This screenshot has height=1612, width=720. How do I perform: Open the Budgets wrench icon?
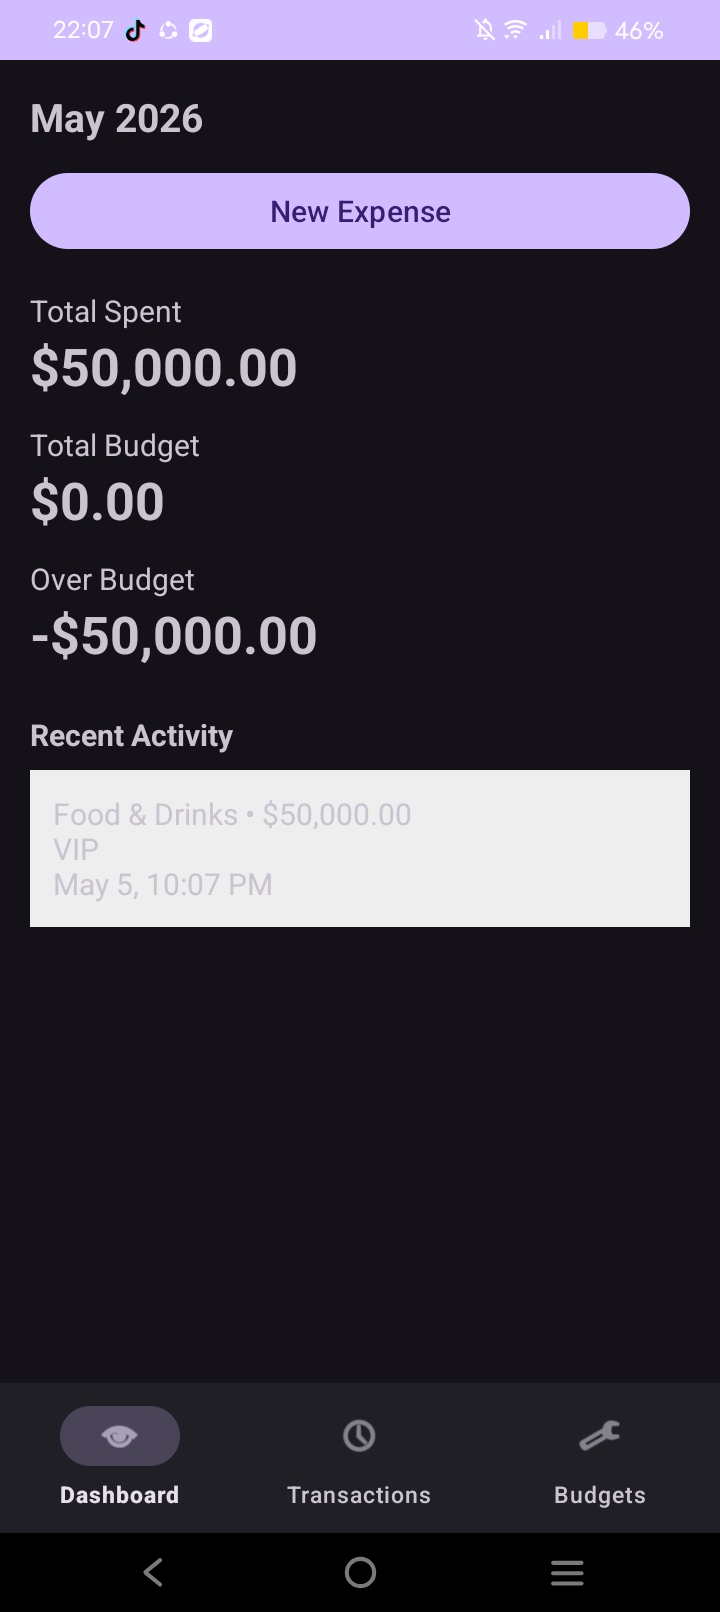coord(600,1436)
